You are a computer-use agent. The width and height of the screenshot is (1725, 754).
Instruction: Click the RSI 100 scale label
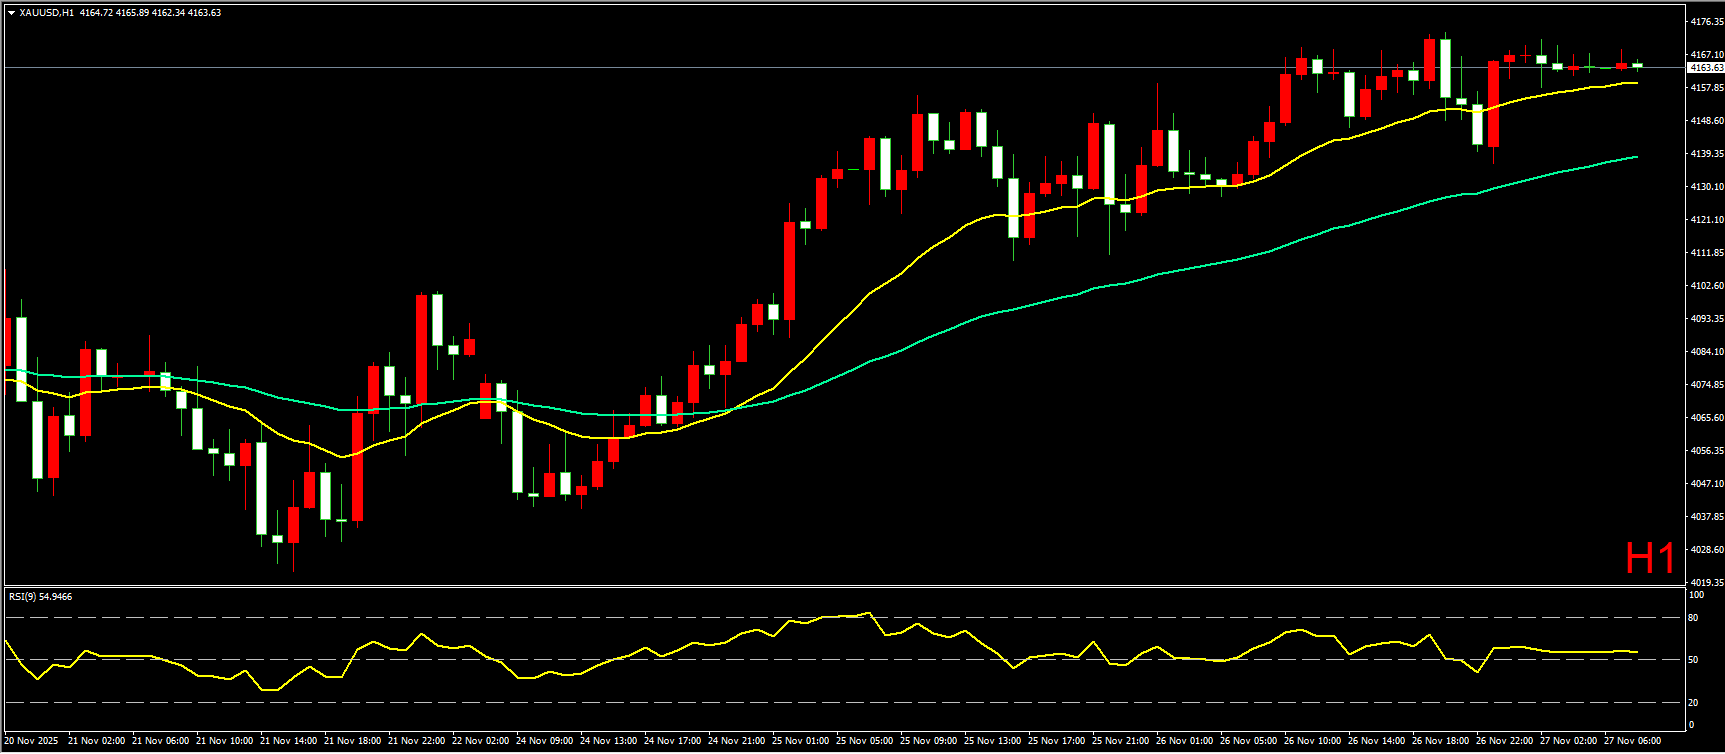click(x=1695, y=595)
